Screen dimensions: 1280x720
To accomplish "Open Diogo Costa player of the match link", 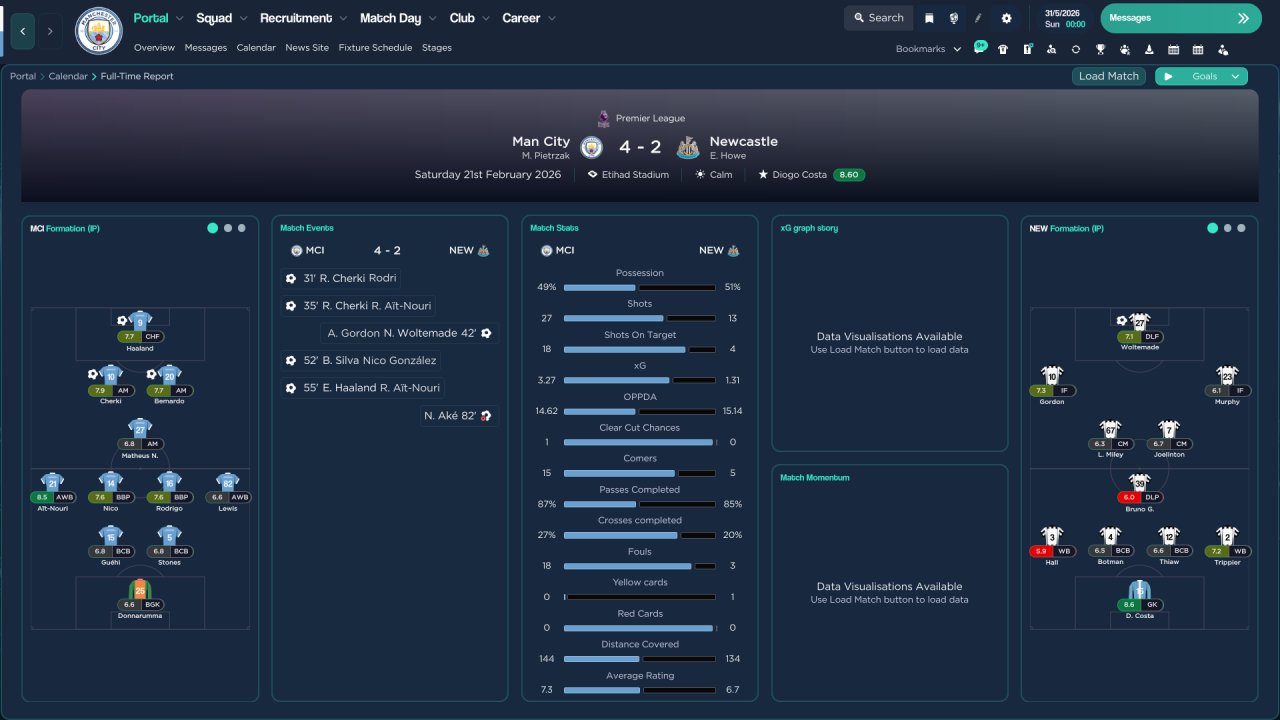I will click(799, 174).
